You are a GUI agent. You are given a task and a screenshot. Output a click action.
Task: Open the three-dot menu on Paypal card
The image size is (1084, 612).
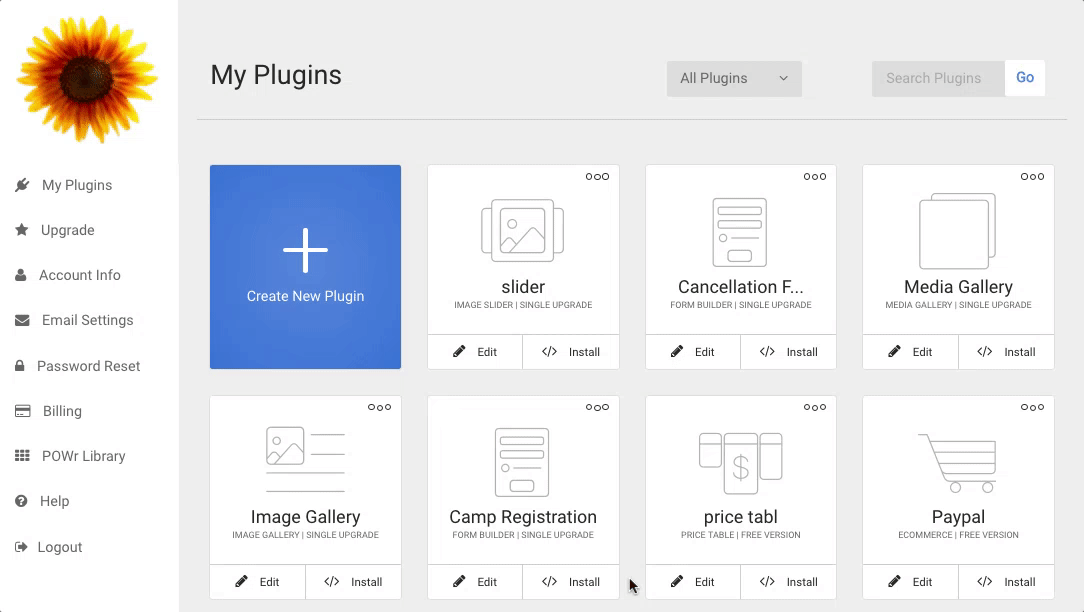click(x=1032, y=407)
